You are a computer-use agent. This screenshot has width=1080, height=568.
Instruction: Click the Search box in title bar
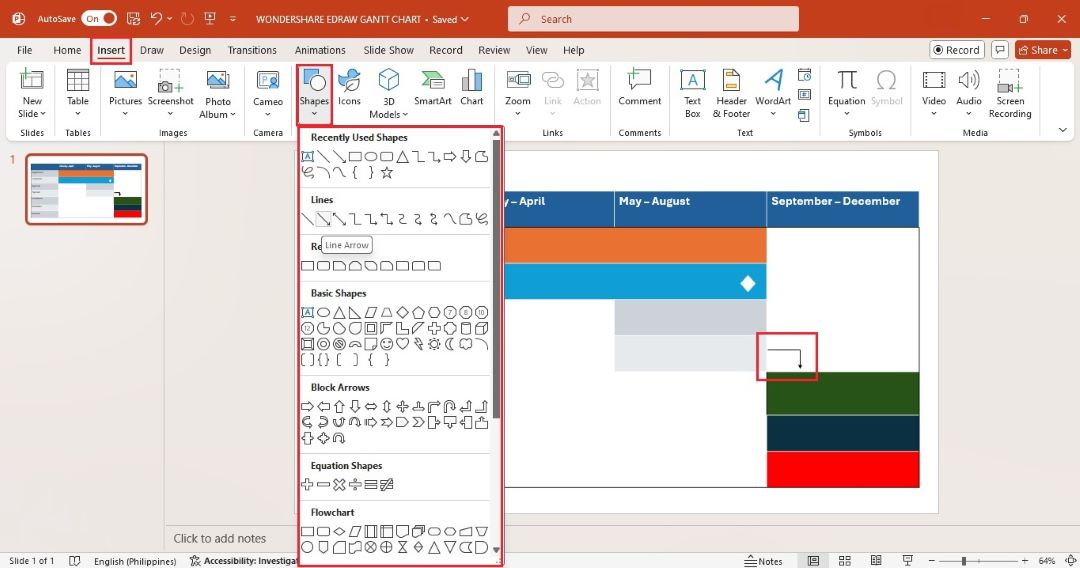click(x=653, y=19)
